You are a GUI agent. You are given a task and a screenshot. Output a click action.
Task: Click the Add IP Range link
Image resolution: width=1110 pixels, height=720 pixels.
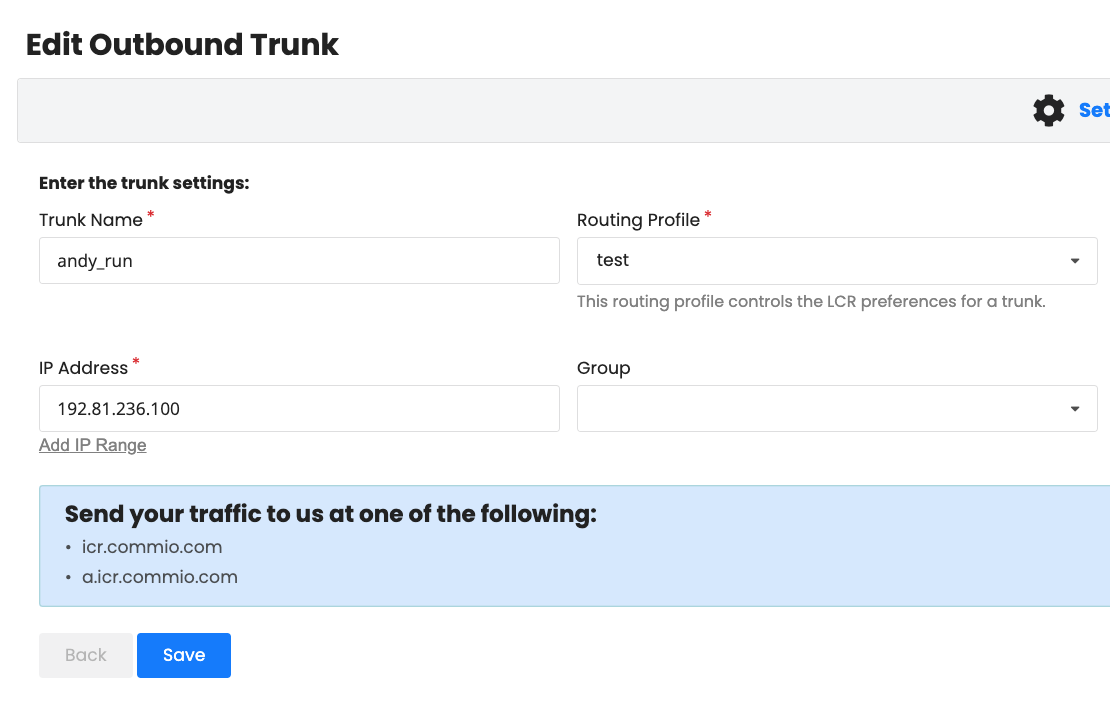tap(93, 445)
